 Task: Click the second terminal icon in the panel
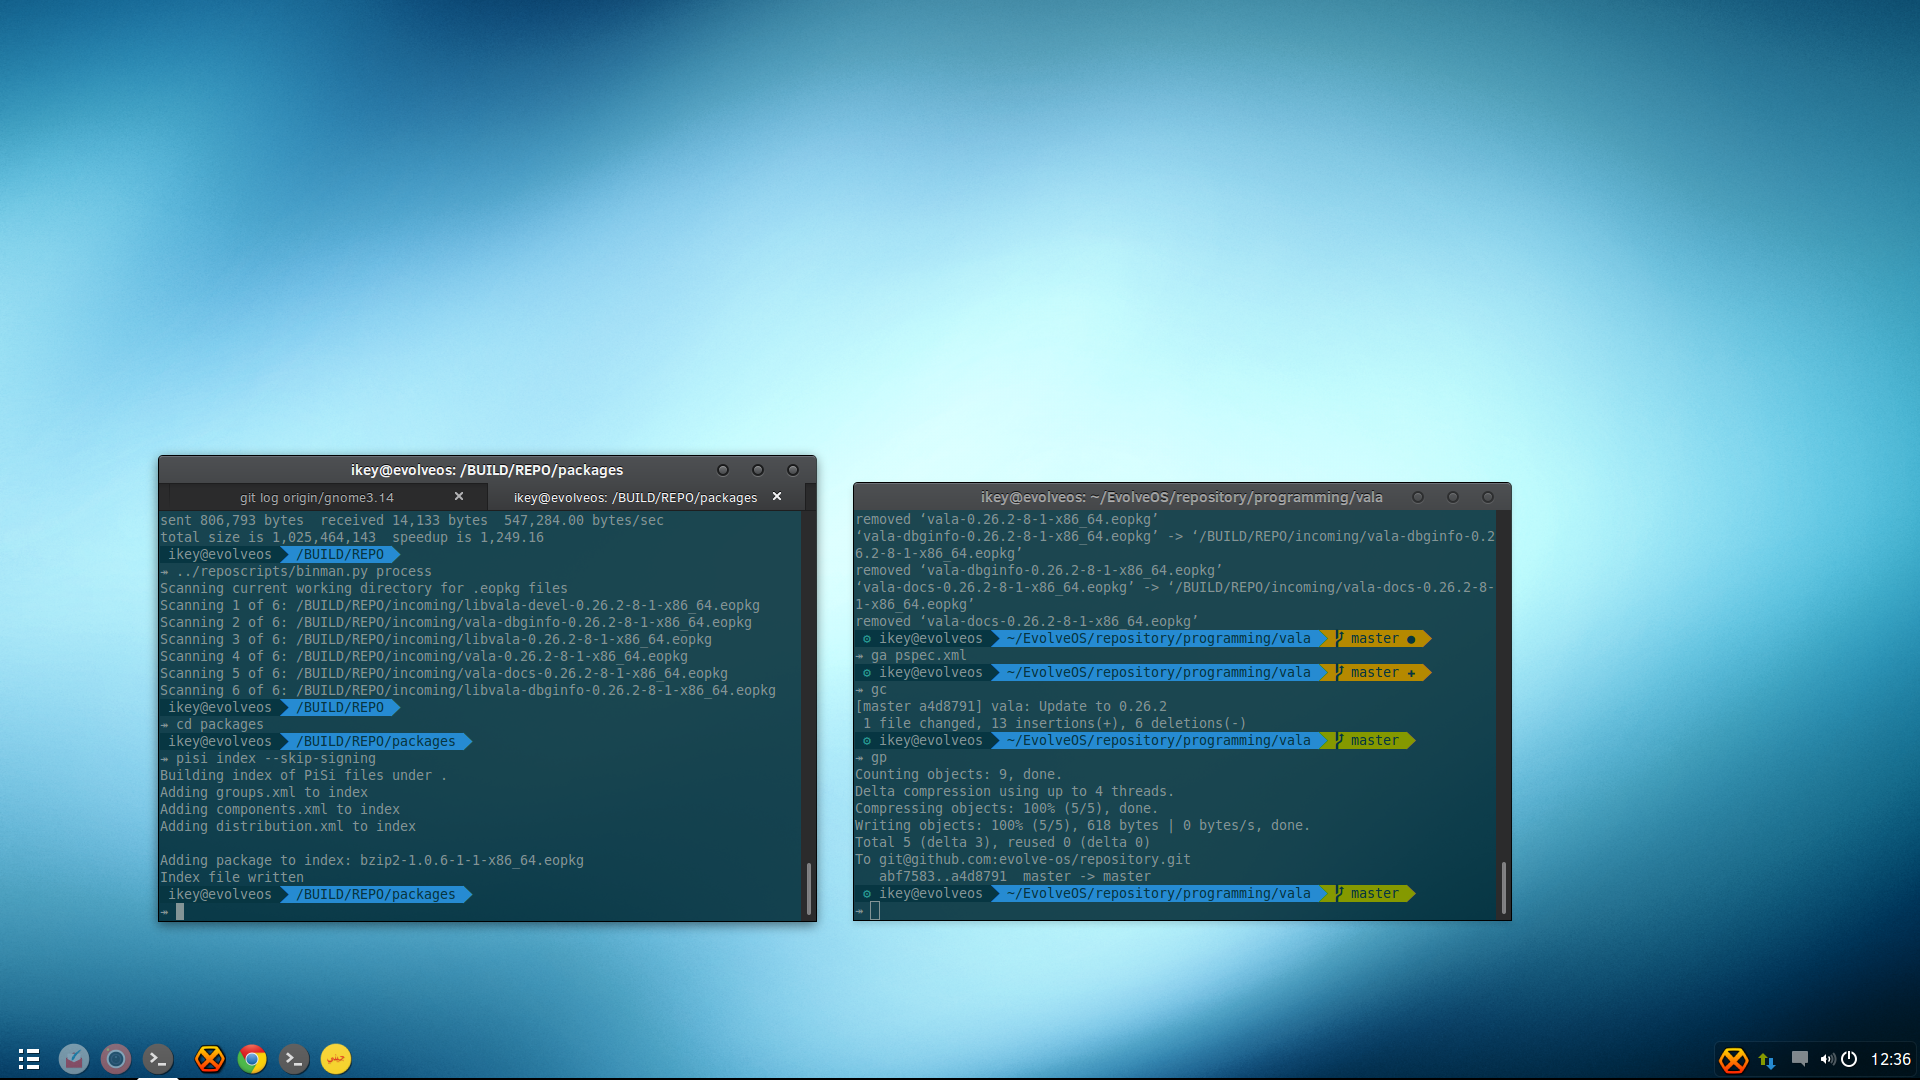click(294, 1059)
